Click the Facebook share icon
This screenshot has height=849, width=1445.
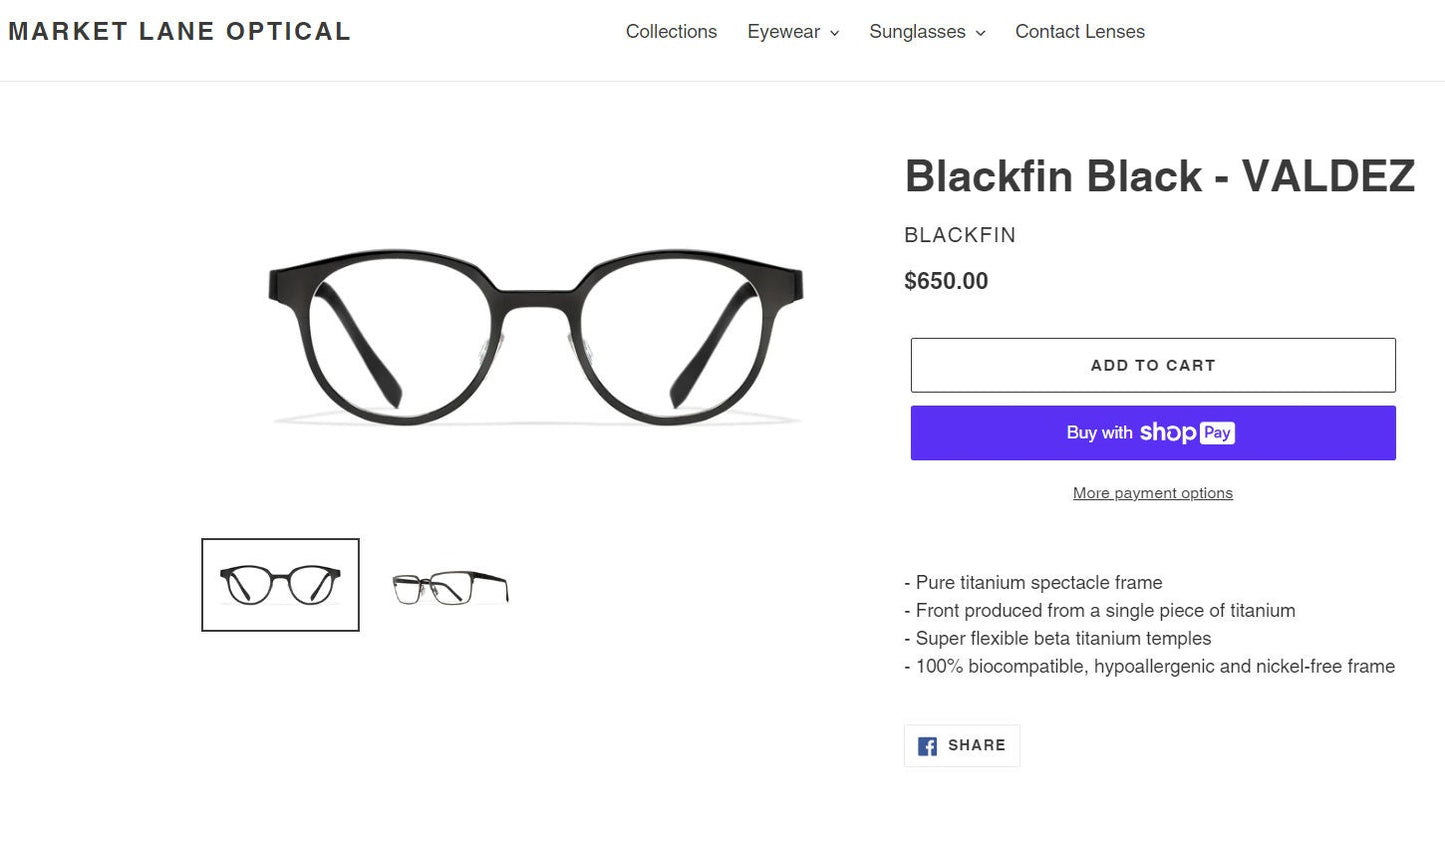coord(927,745)
